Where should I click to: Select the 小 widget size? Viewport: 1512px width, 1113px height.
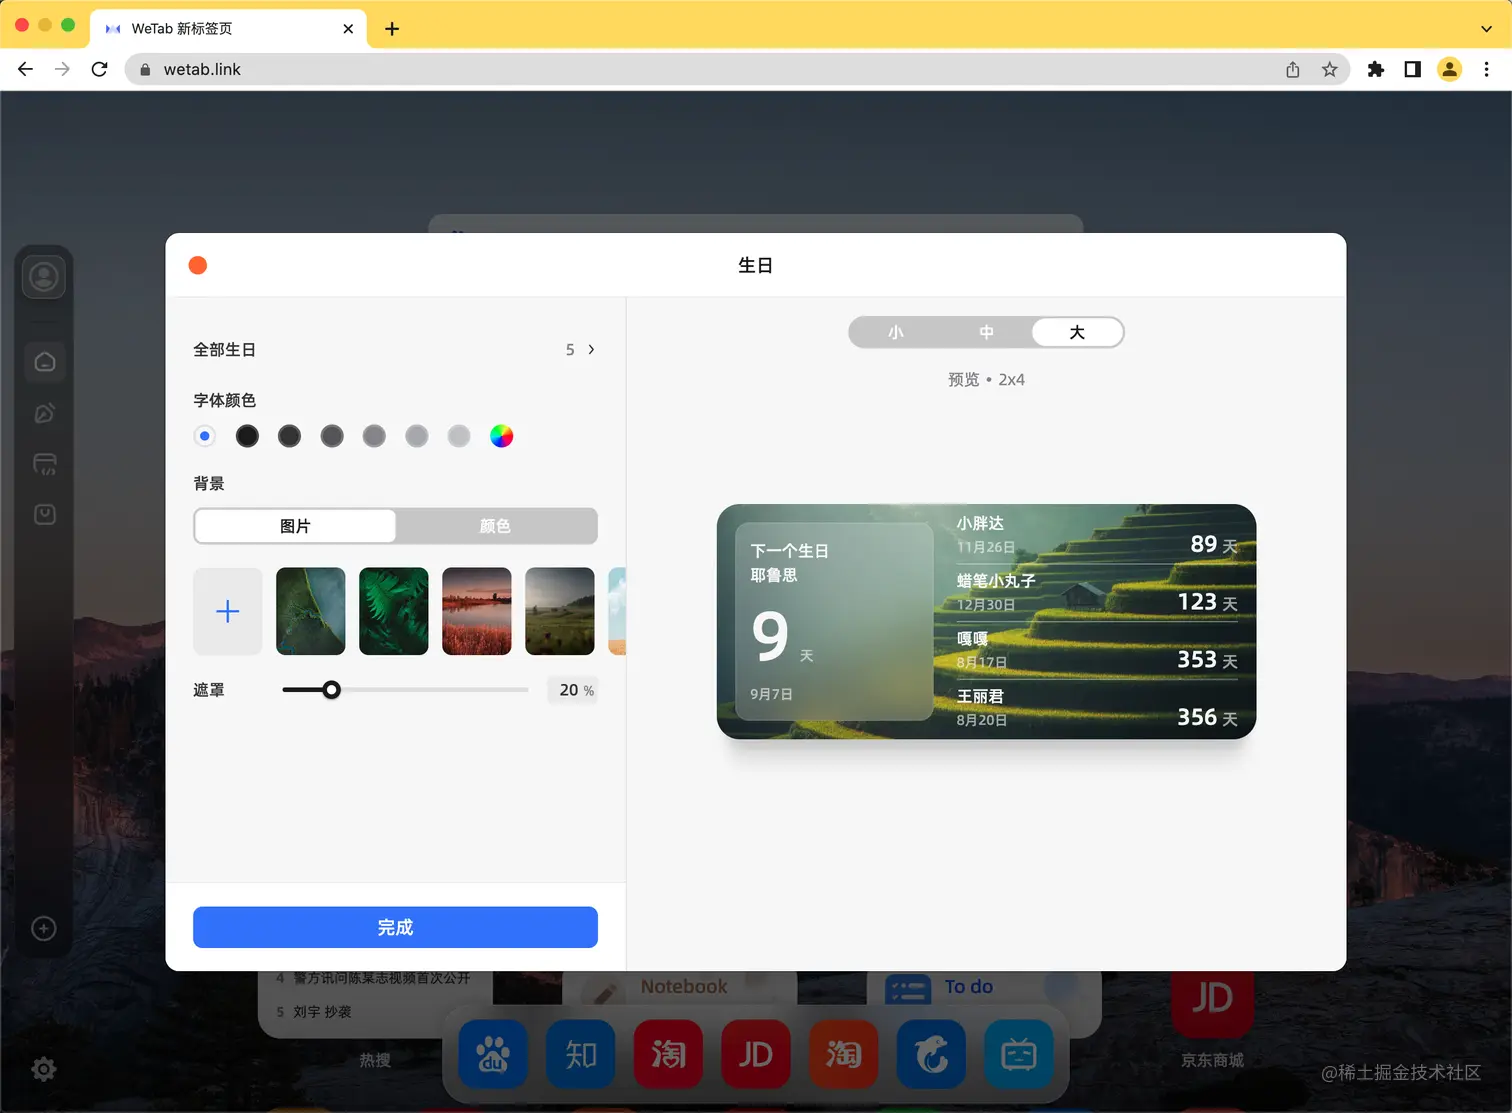click(895, 332)
